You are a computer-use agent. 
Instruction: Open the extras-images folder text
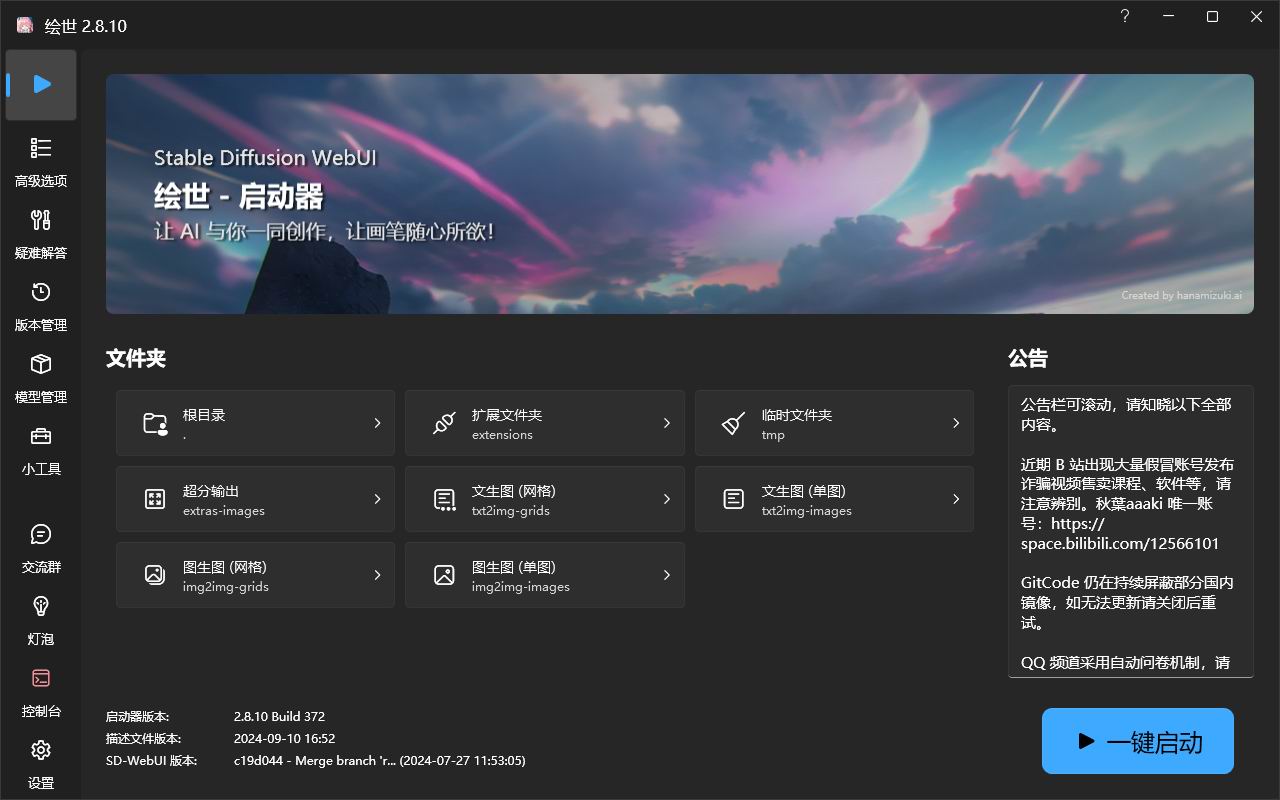coord(224,511)
